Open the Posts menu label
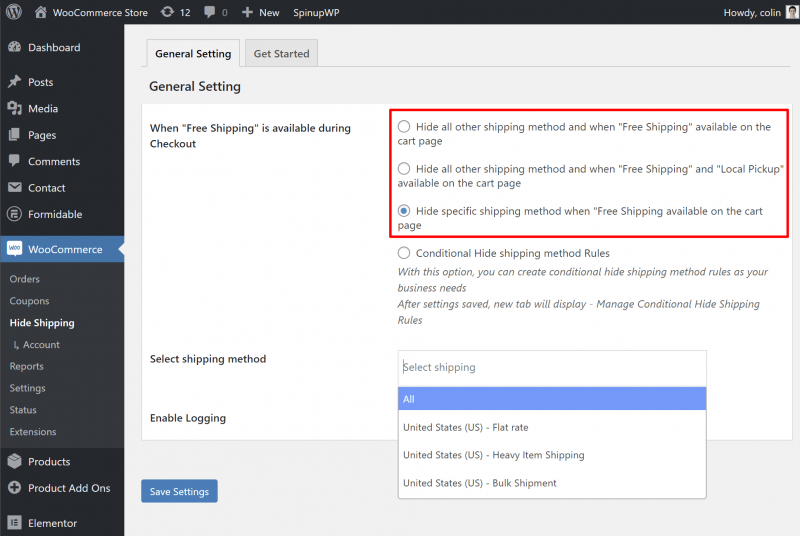This screenshot has width=800, height=536. tap(40, 82)
